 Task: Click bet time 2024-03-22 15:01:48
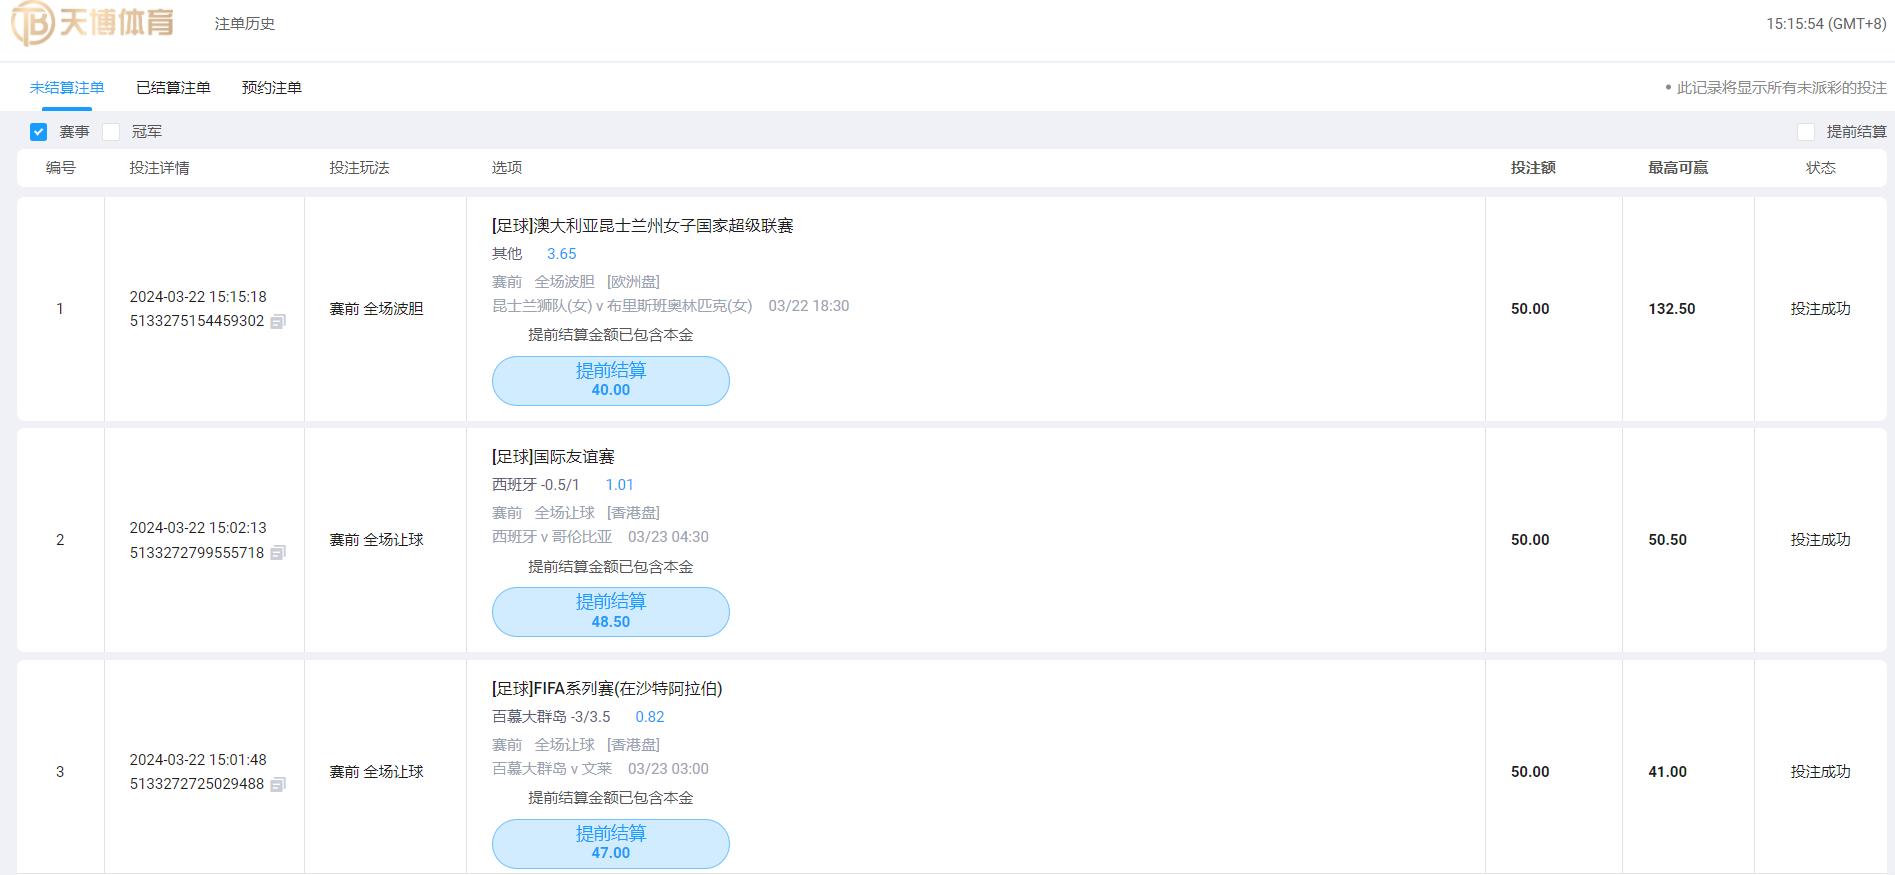[x=198, y=760]
